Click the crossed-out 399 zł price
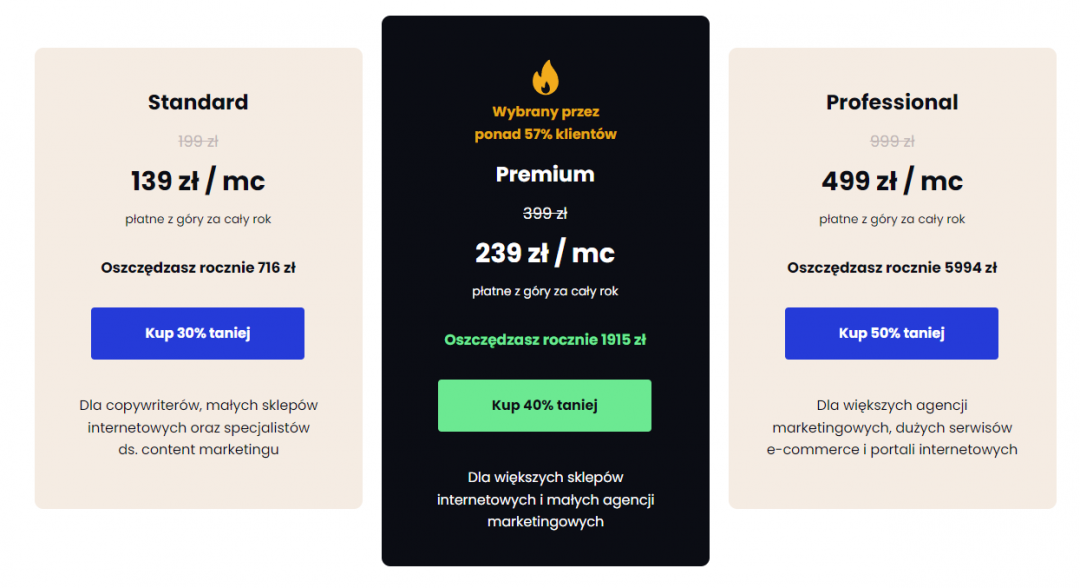Viewport: 1080px width, 588px height. pos(545,213)
